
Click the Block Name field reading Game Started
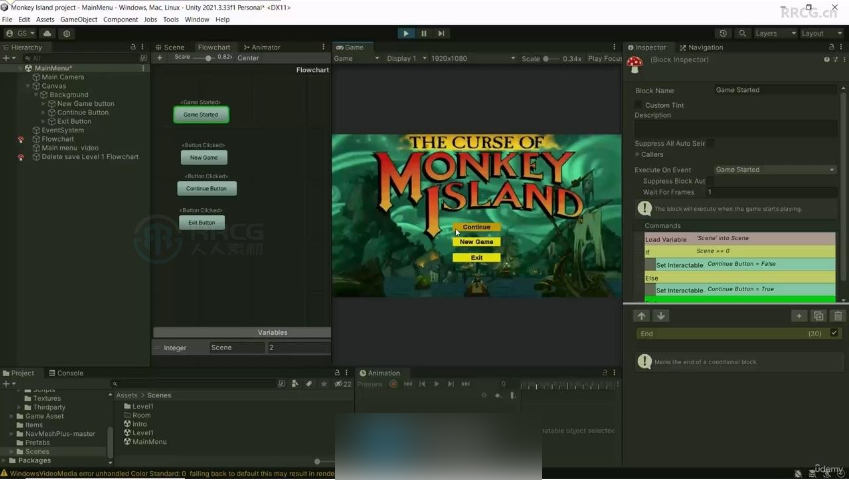tap(775, 90)
